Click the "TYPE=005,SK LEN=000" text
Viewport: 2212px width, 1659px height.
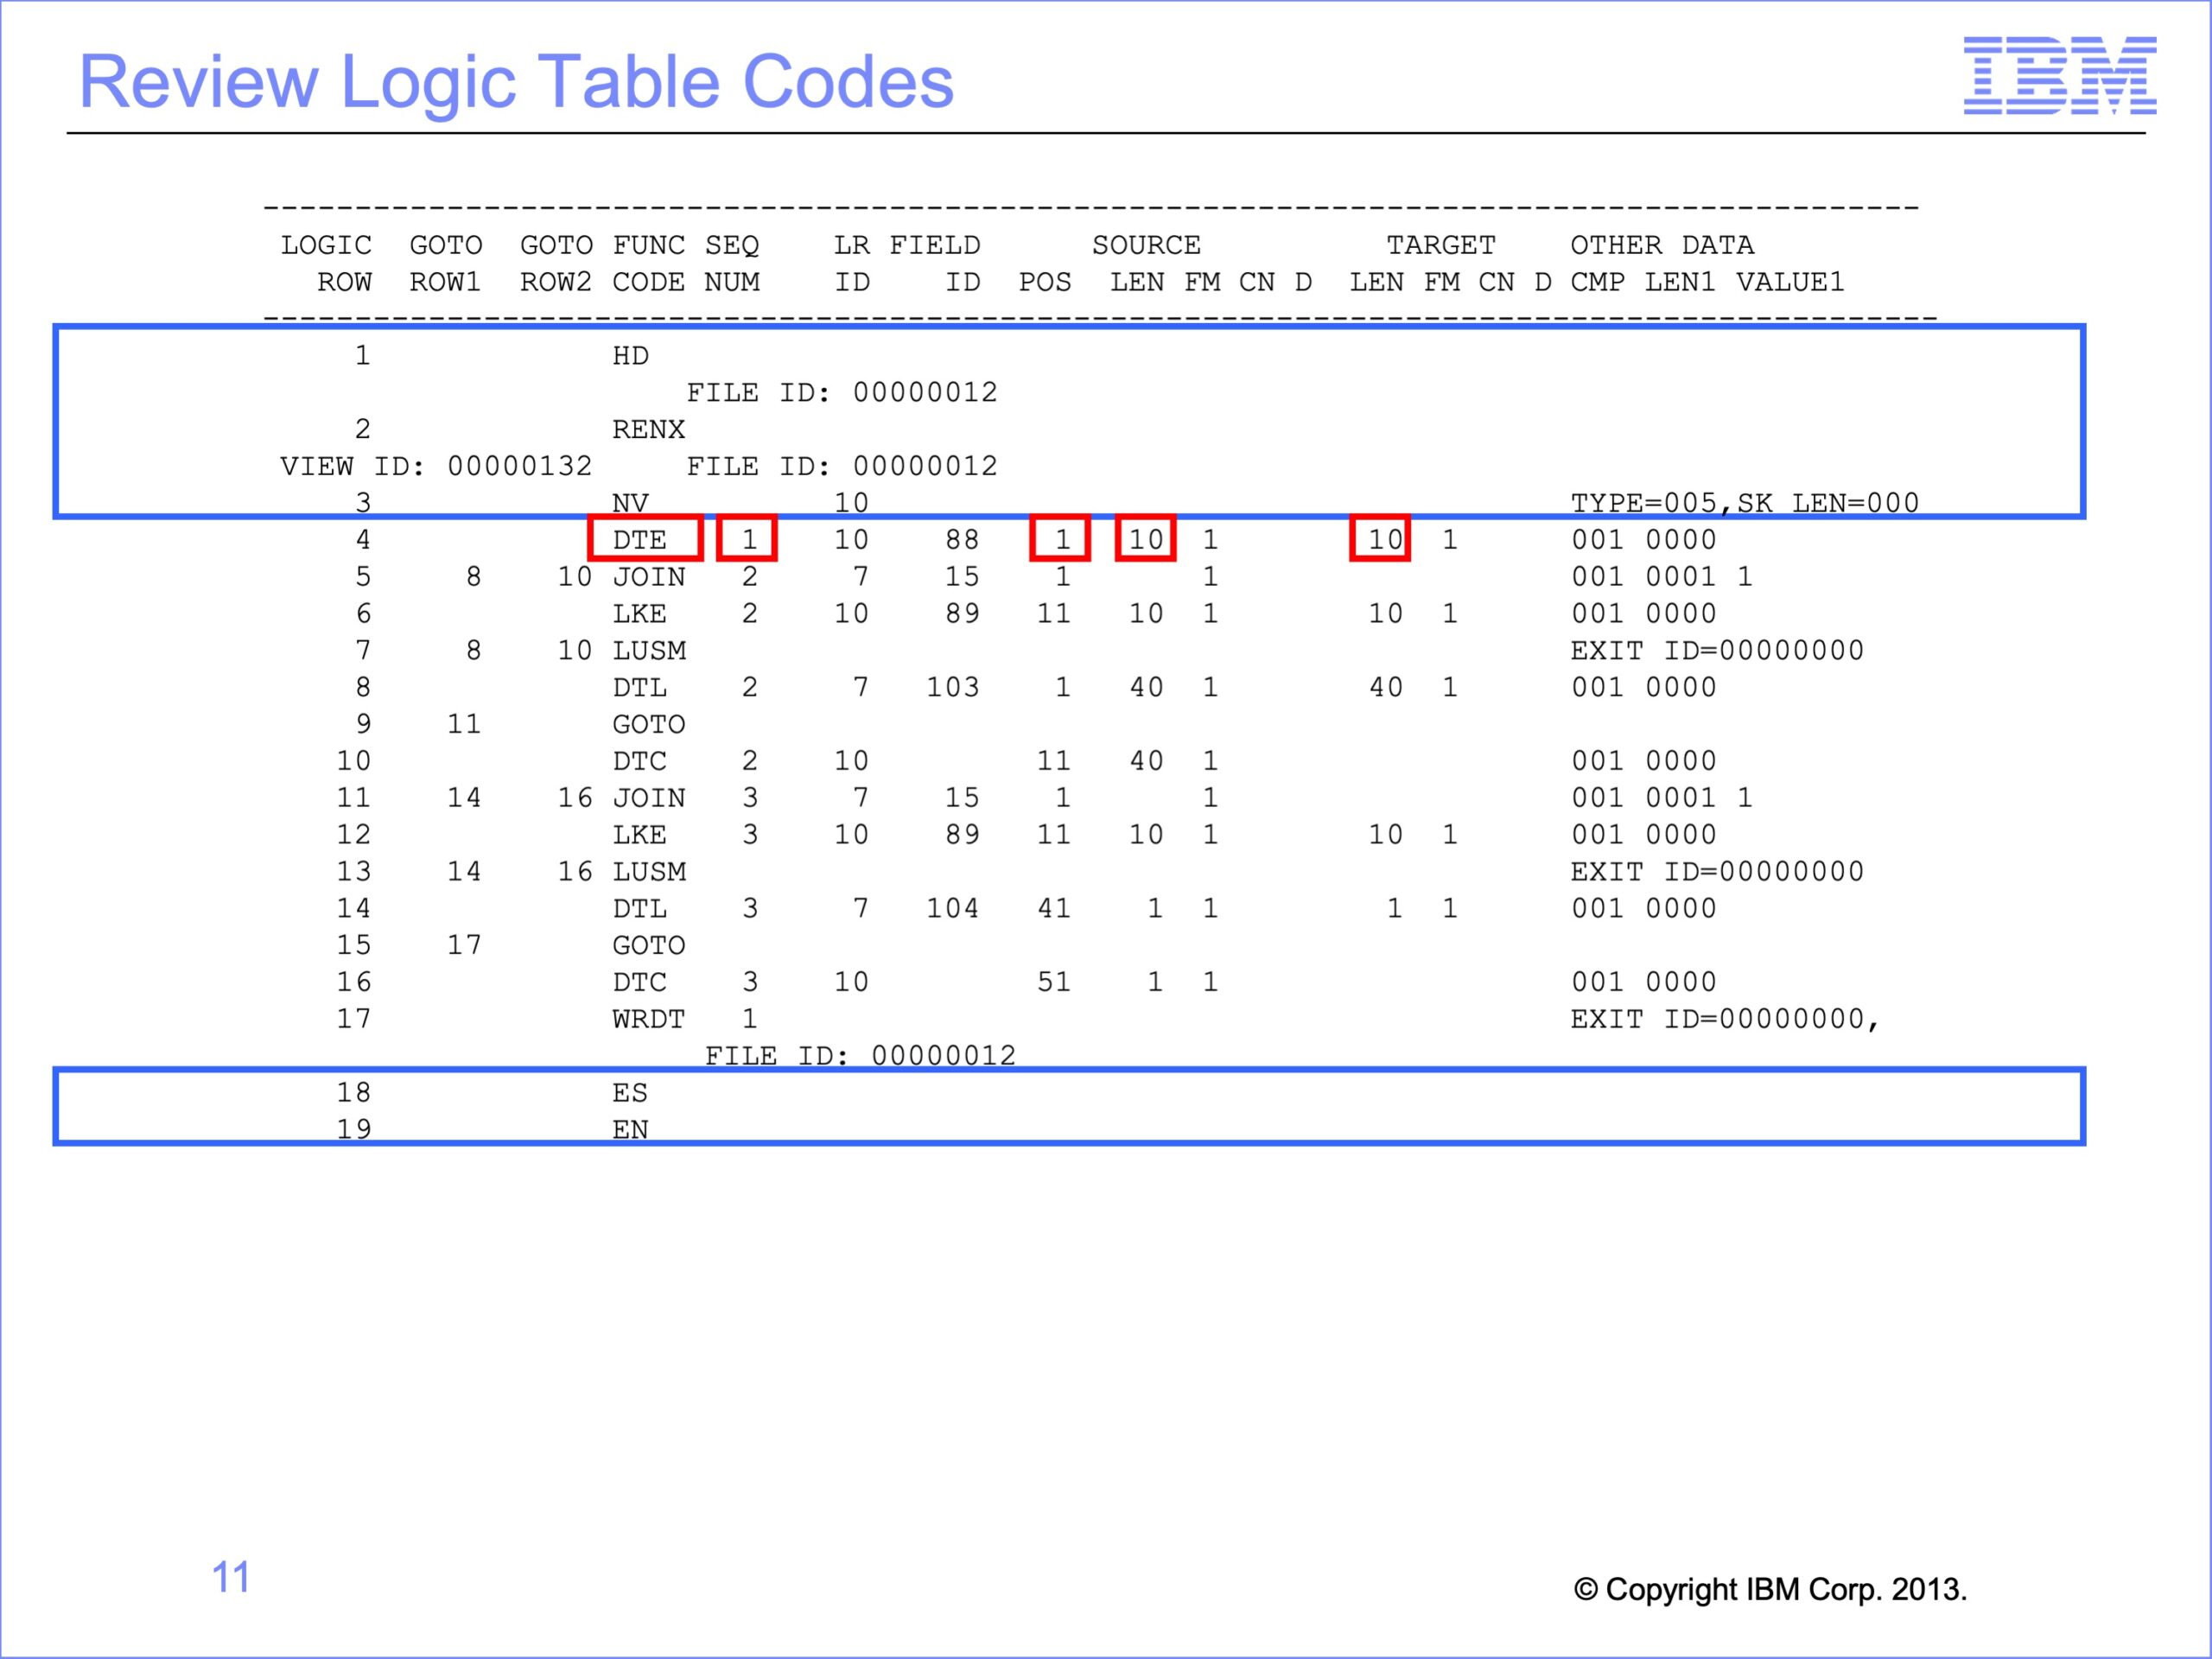click(1745, 503)
